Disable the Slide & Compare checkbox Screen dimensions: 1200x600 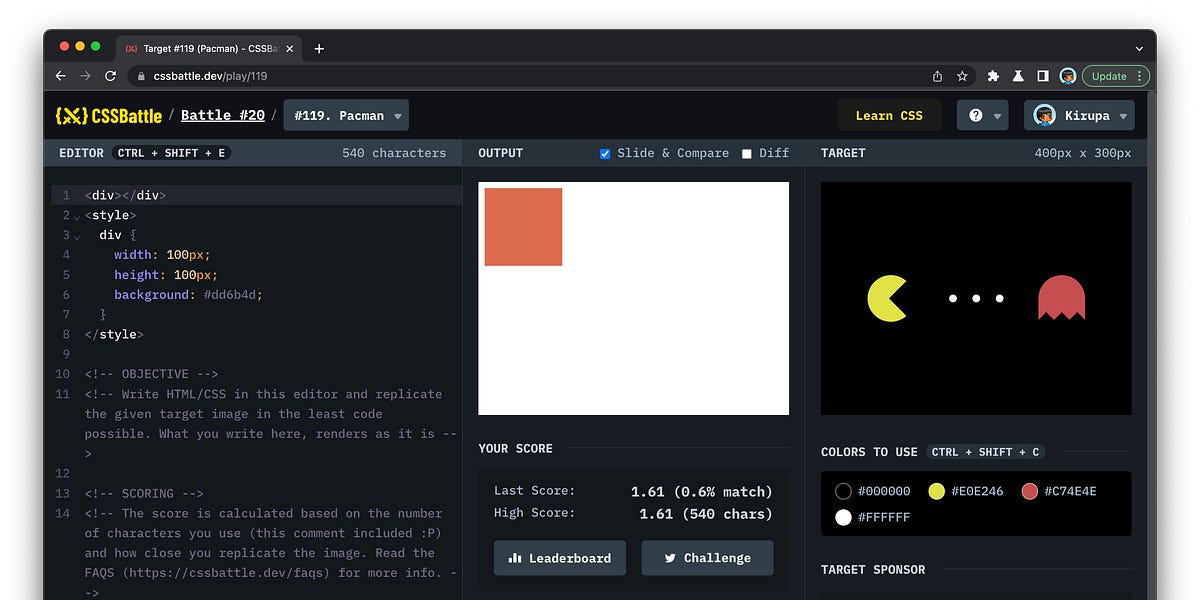point(604,153)
